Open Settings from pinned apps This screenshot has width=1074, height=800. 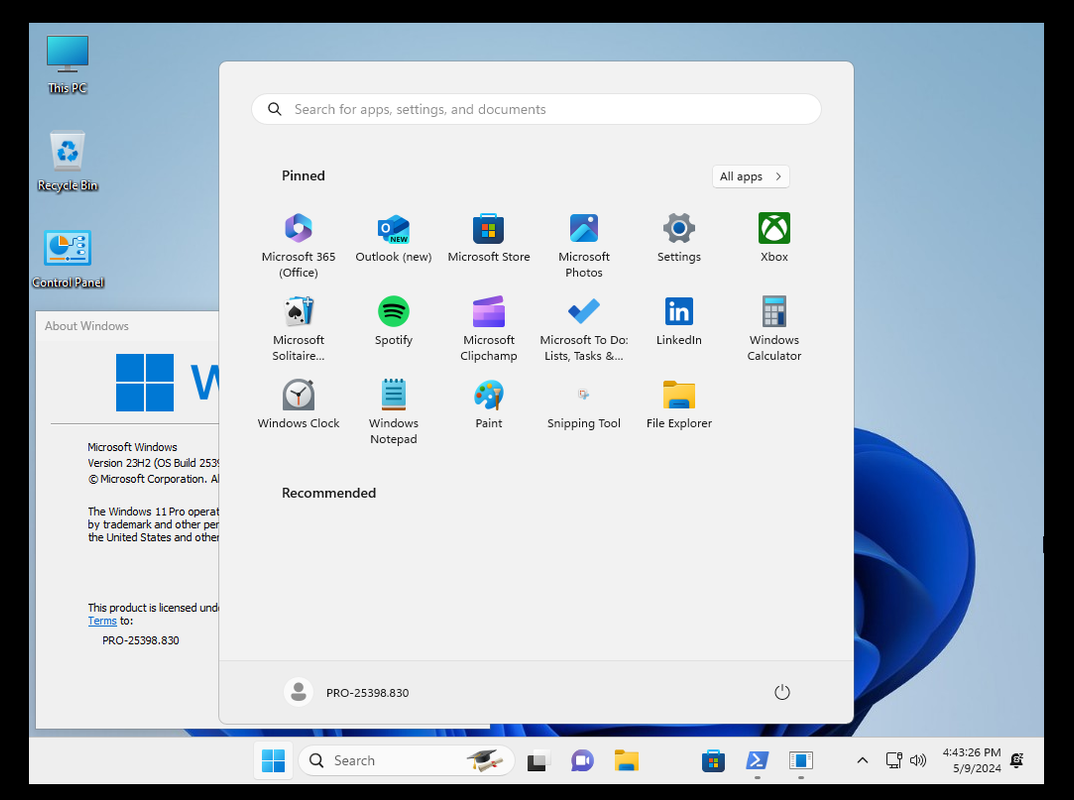click(679, 238)
